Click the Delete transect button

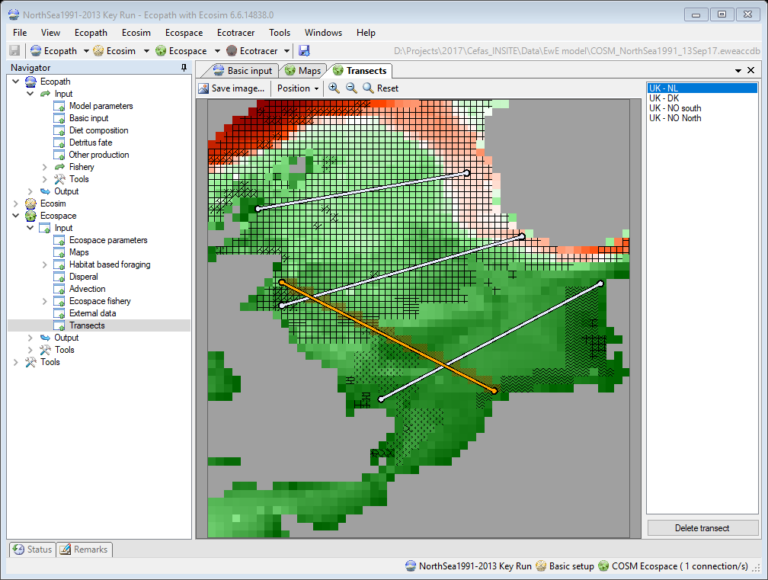pos(701,528)
